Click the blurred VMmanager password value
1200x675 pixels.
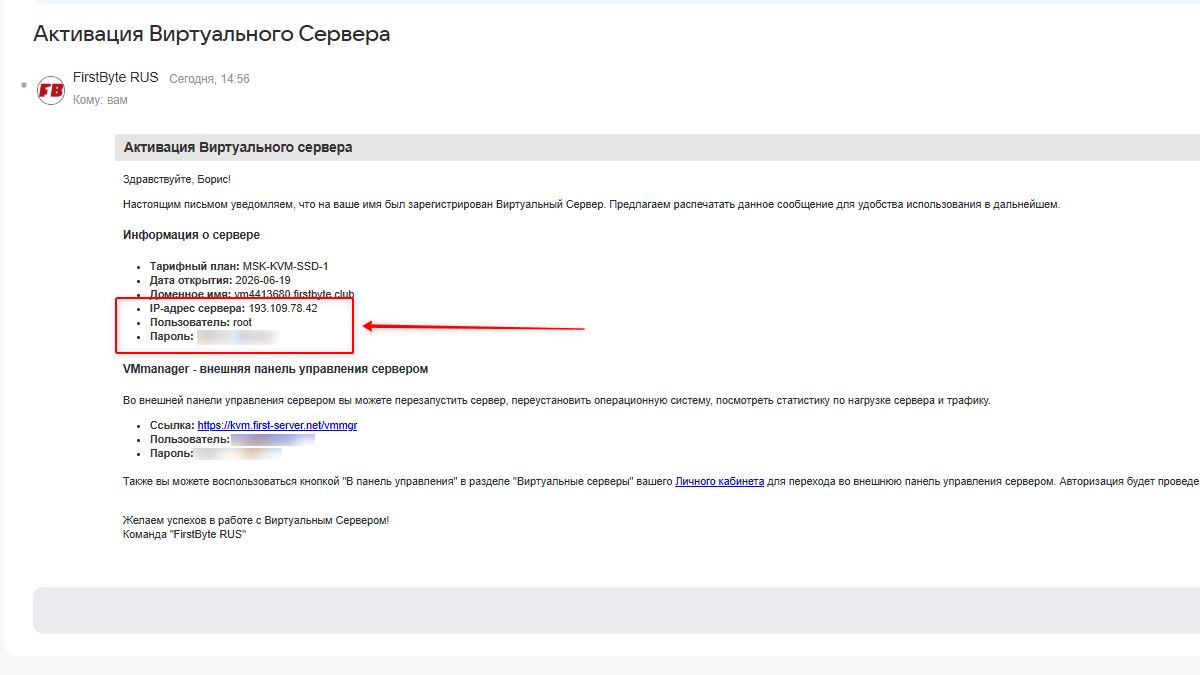click(x=238, y=453)
